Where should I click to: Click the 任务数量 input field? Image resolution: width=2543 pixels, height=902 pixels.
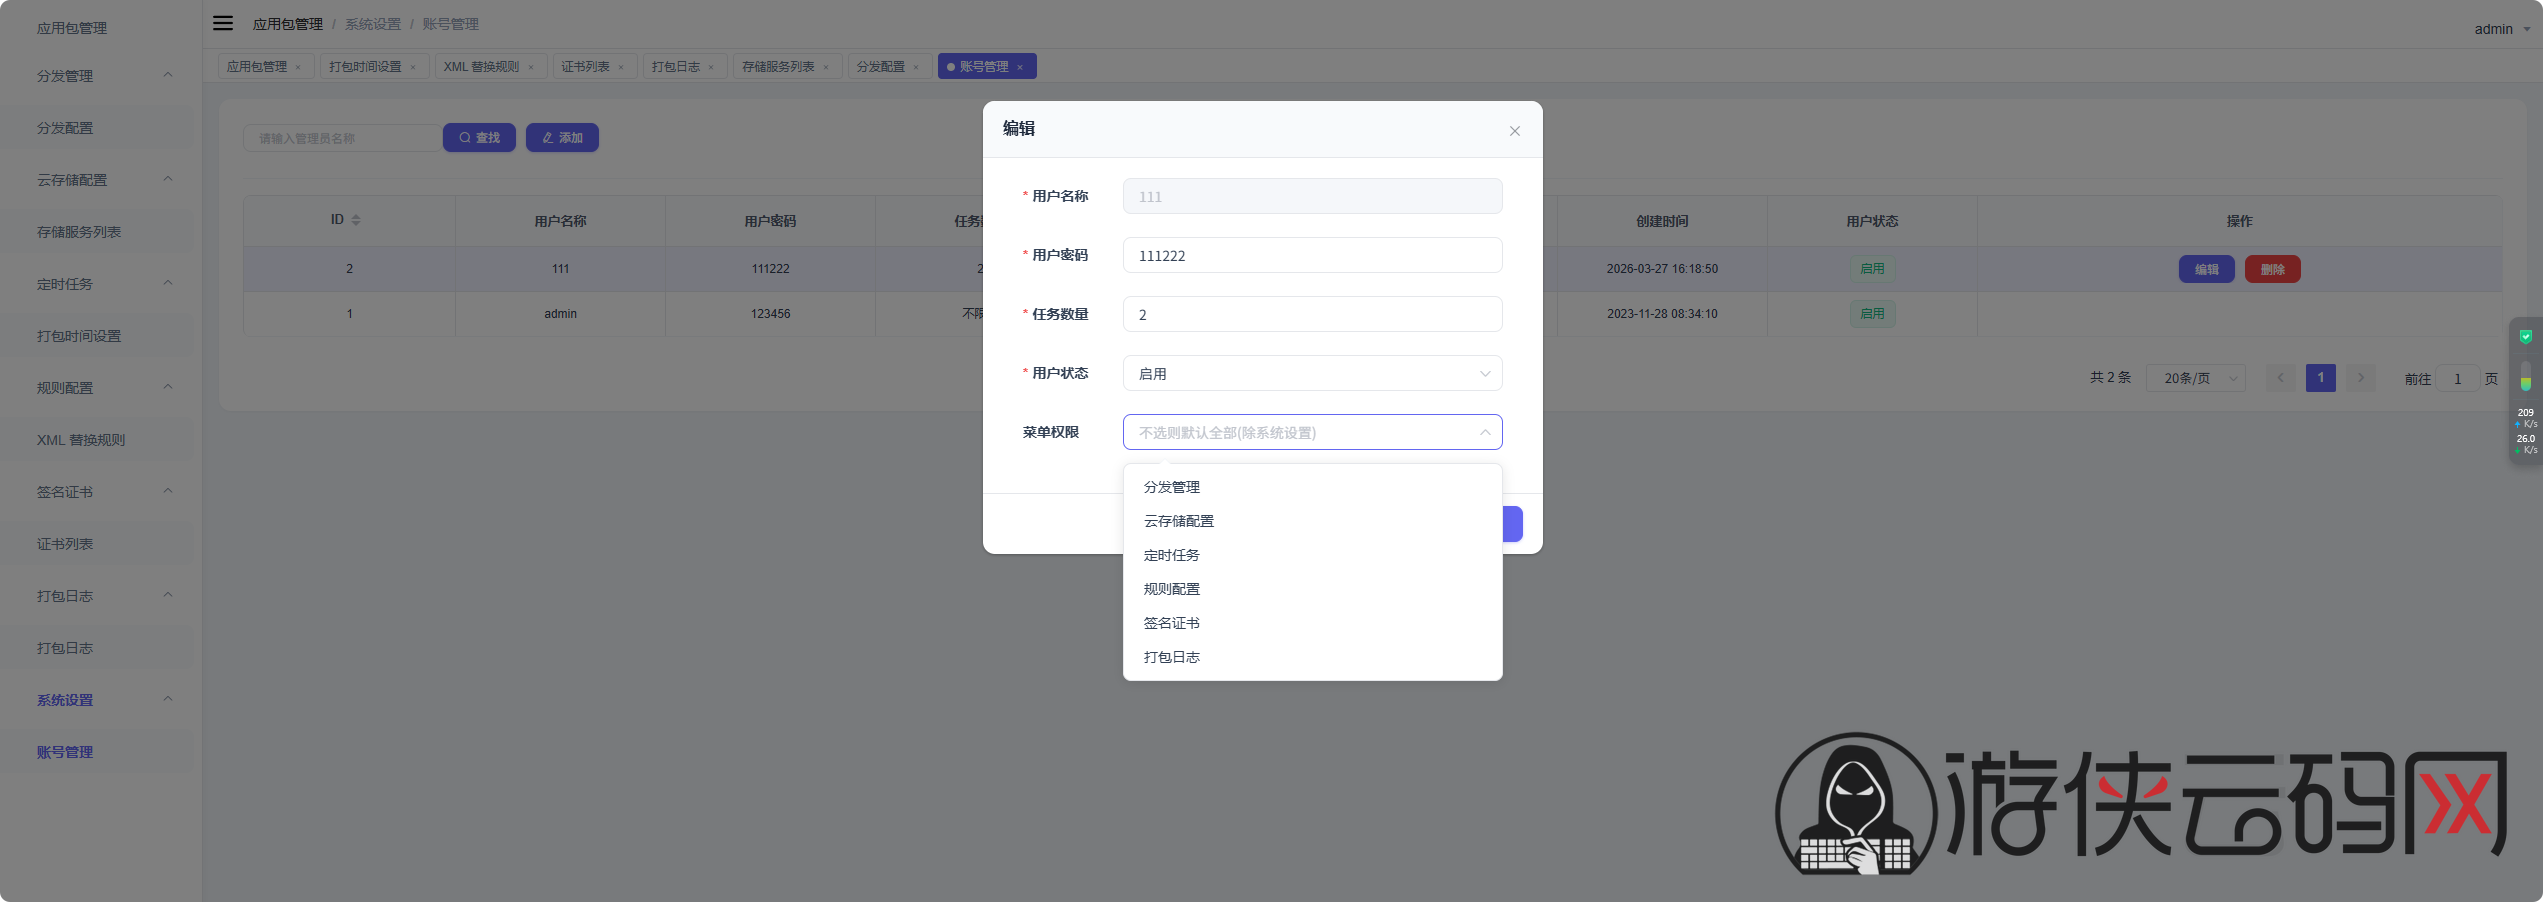tap(1311, 314)
